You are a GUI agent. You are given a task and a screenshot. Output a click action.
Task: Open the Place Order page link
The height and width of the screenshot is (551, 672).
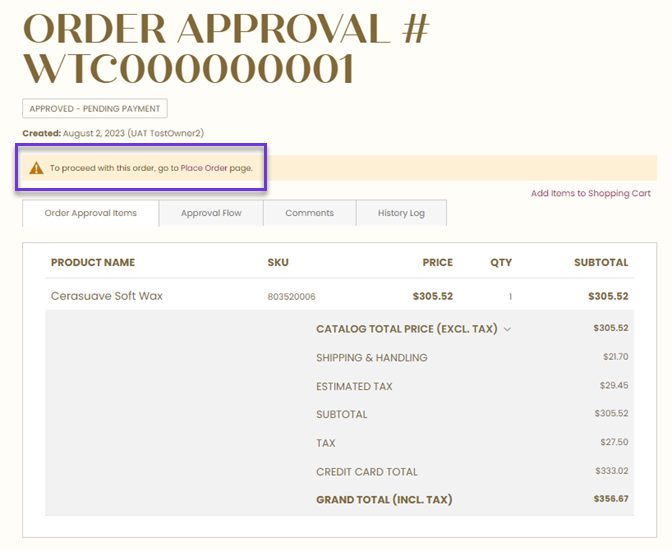[x=204, y=168]
